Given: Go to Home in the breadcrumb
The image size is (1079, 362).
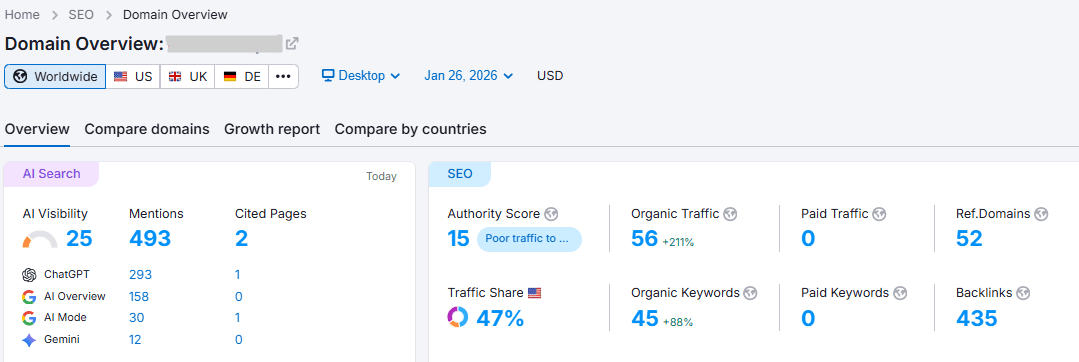Looking at the screenshot, I should click(22, 14).
